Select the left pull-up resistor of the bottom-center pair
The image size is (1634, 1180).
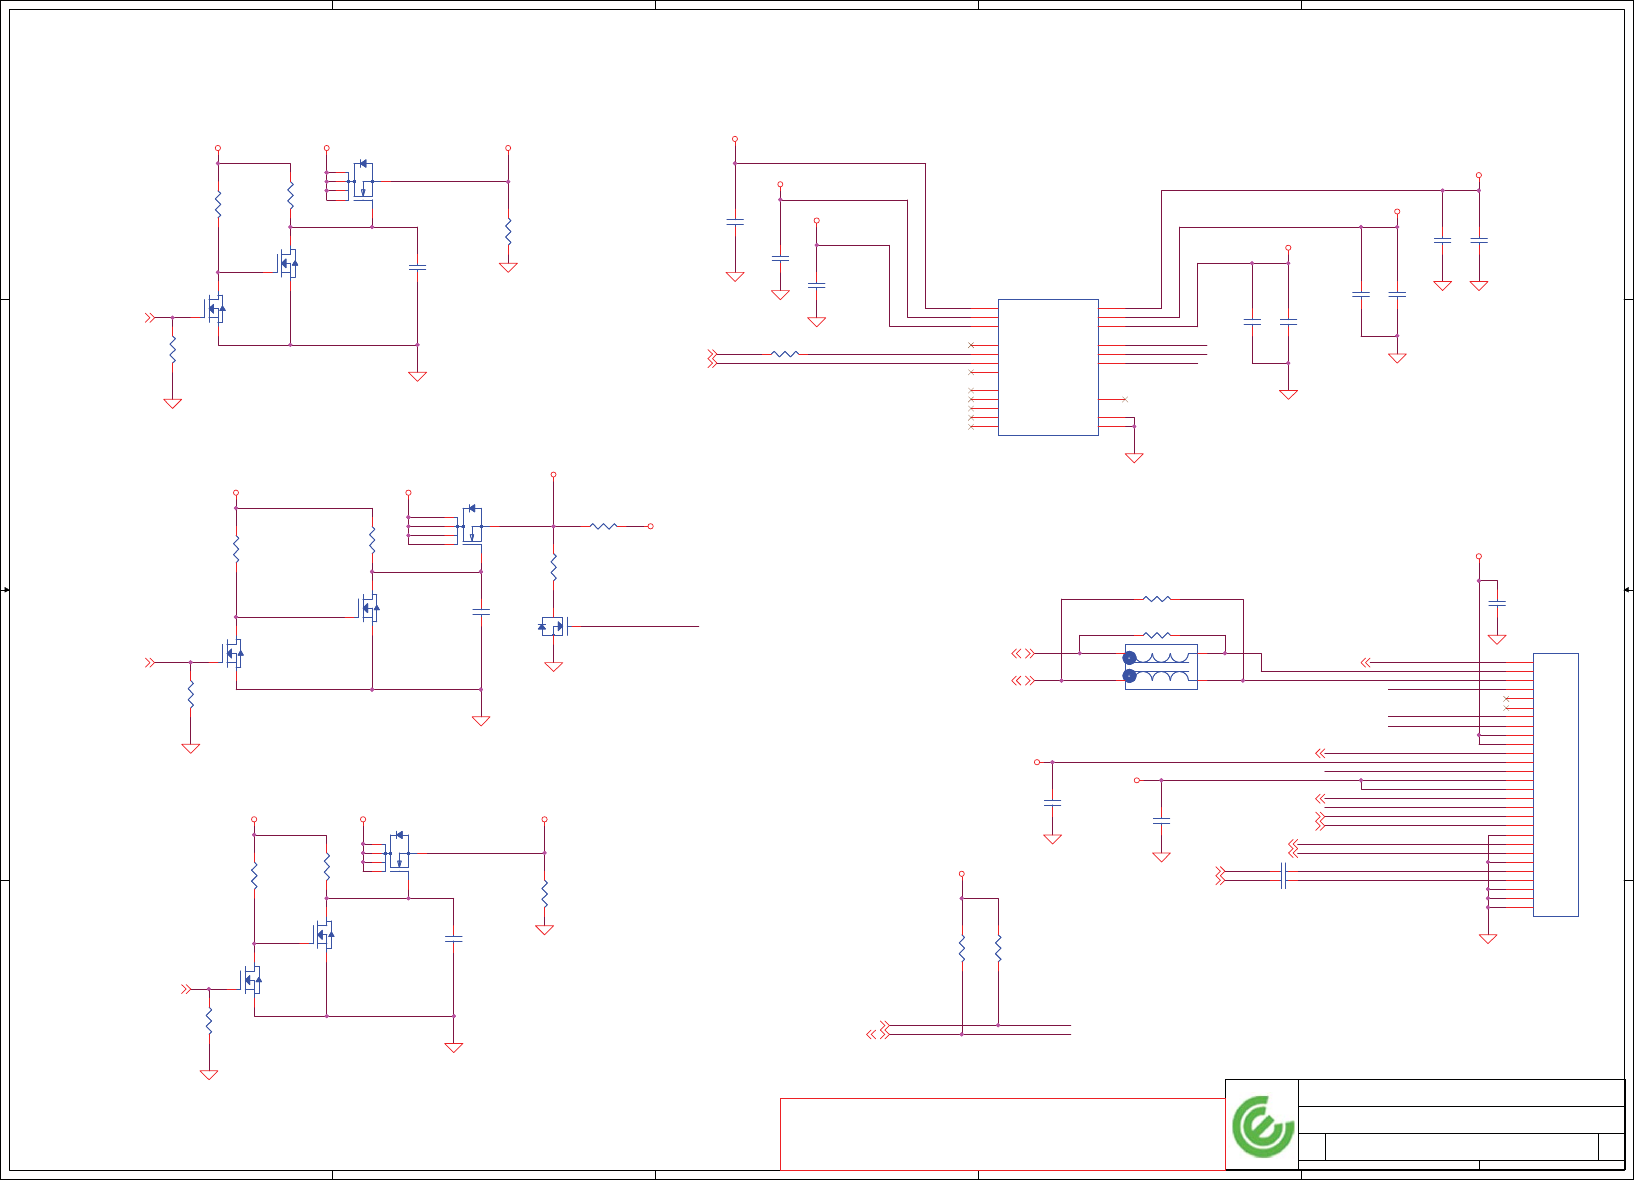coord(962,948)
